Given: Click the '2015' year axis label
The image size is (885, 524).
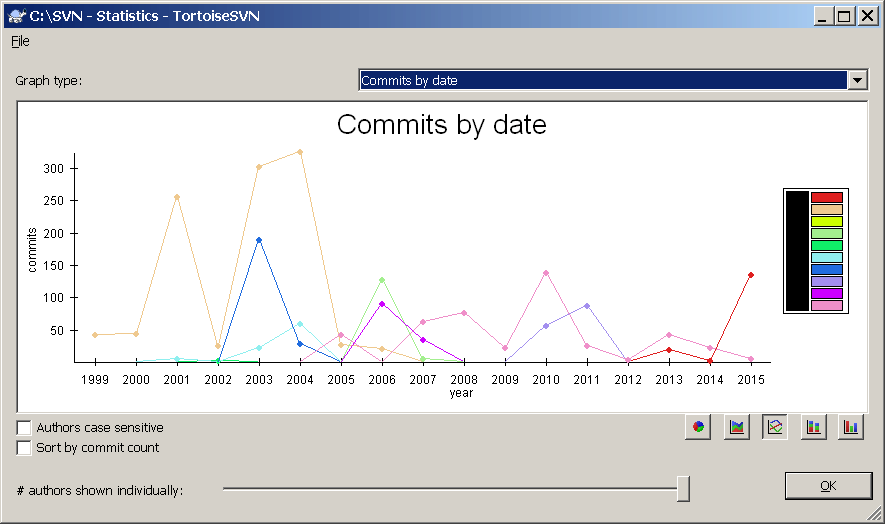Looking at the screenshot, I should click(751, 380).
